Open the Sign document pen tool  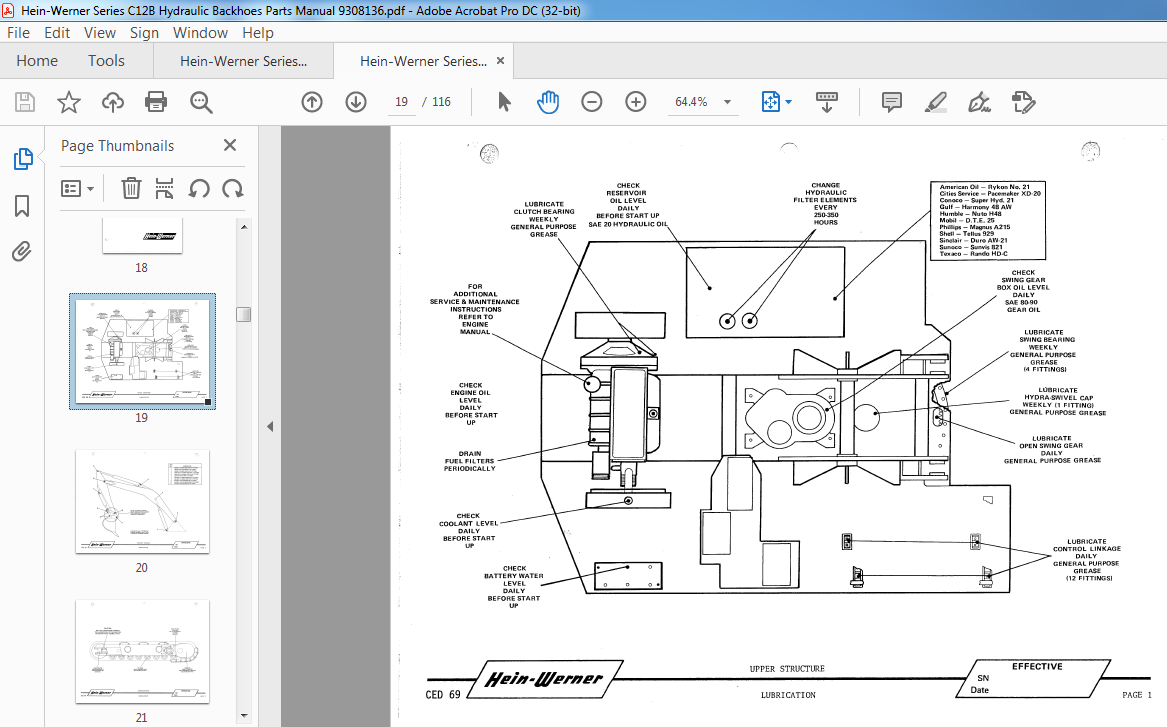[979, 102]
